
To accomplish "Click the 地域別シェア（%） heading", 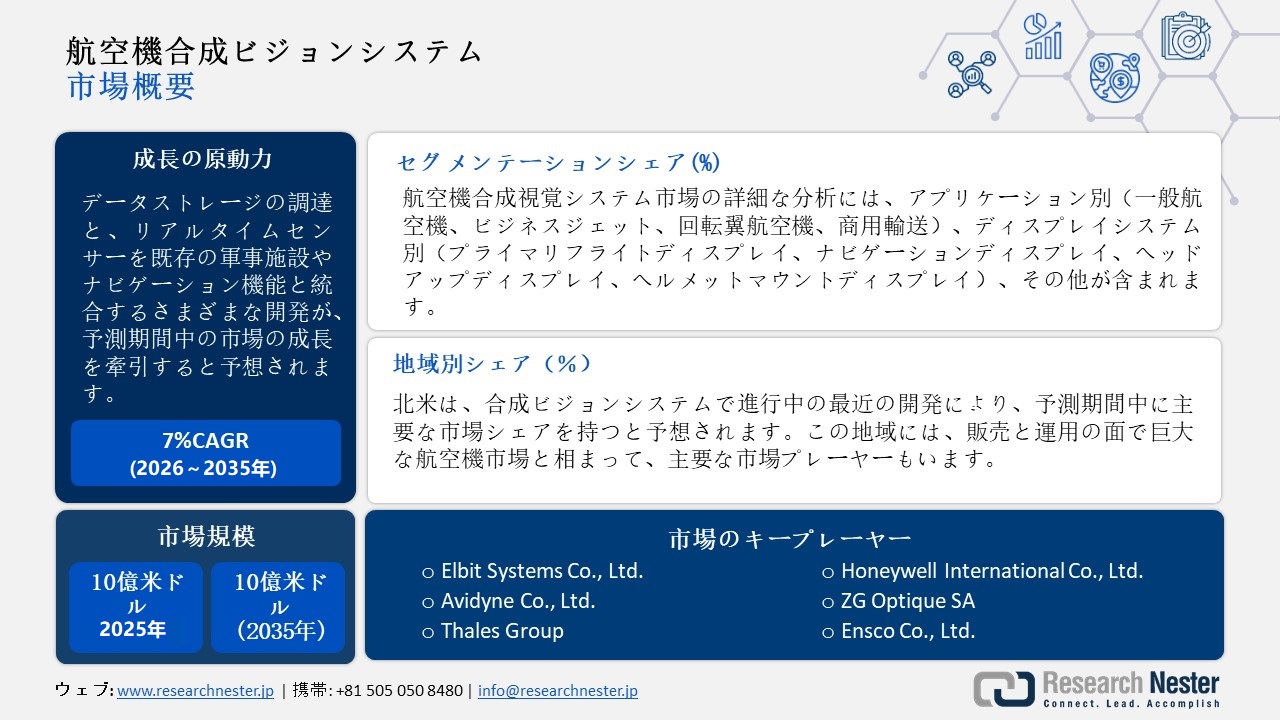I will tap(492, 364).
